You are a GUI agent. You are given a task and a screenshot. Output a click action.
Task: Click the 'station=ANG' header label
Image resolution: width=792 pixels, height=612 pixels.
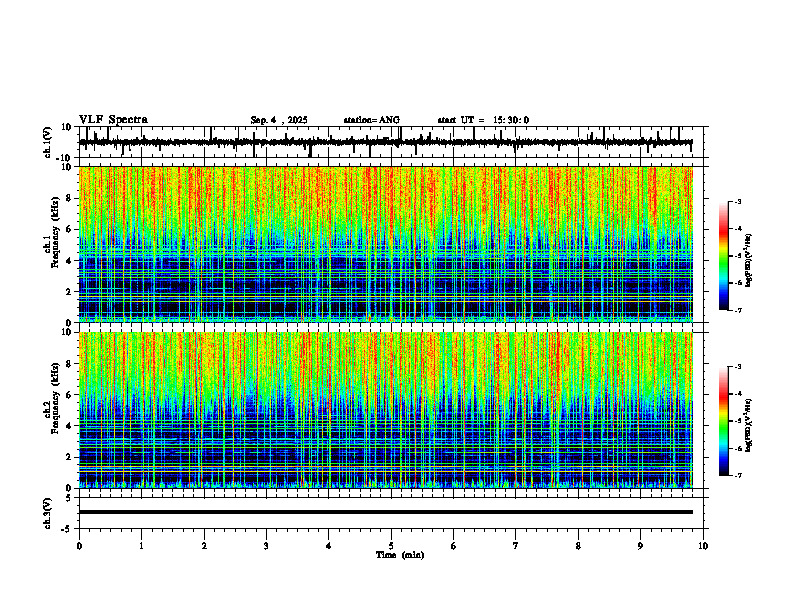(x=372, y=120)
